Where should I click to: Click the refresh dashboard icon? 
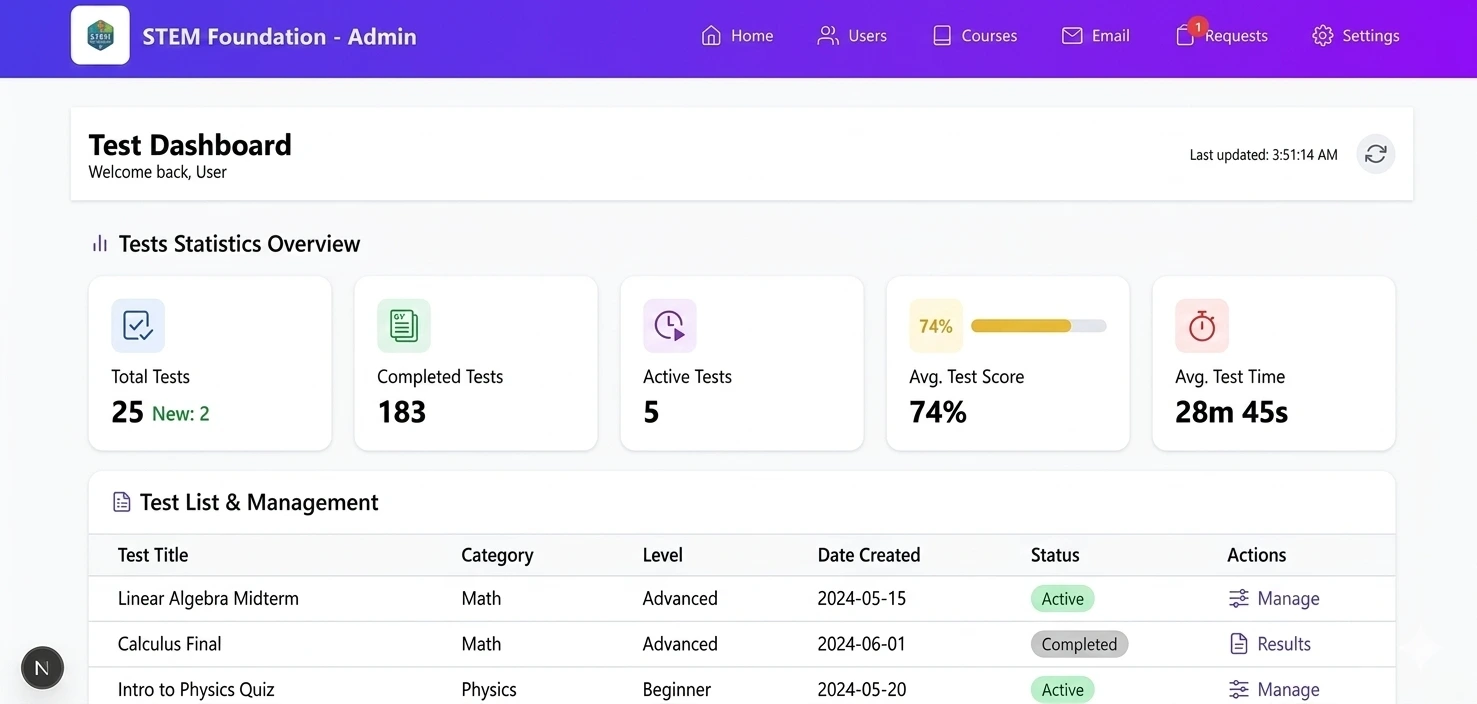(x=1375, y=154)
